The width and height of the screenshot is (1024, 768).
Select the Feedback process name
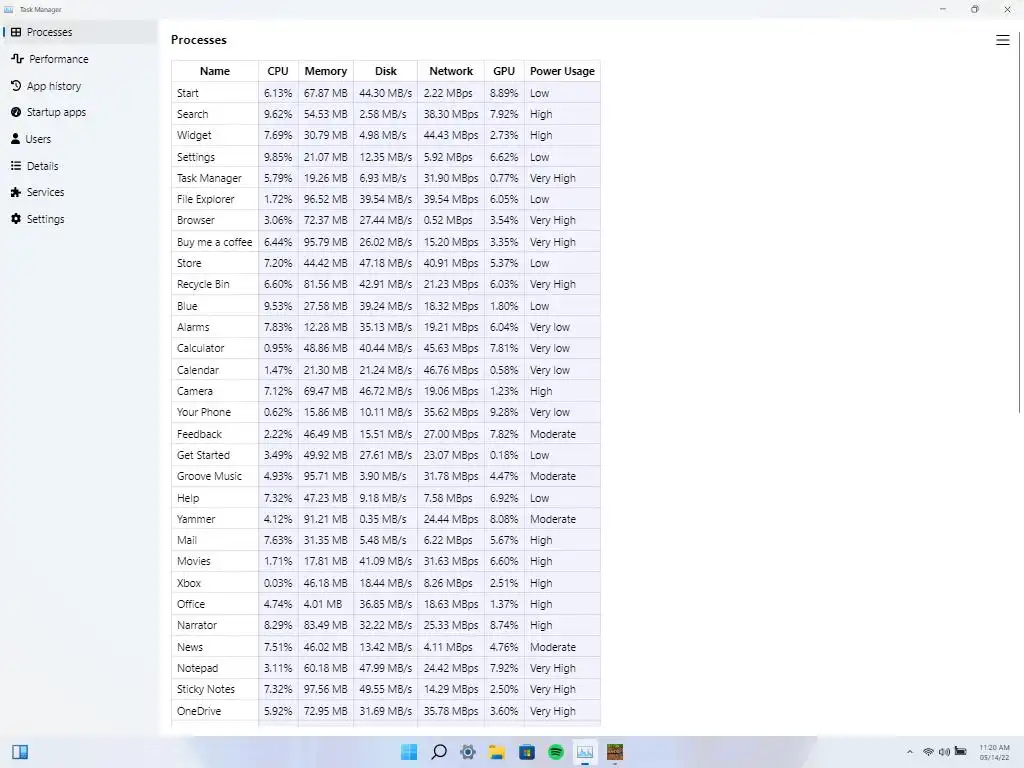point(199,434)
